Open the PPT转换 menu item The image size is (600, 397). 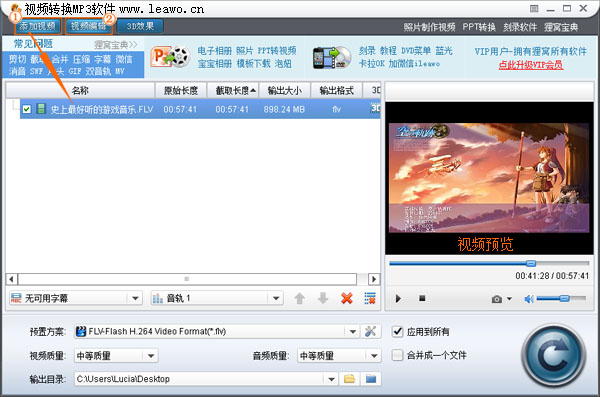click(x=479, y=27)
